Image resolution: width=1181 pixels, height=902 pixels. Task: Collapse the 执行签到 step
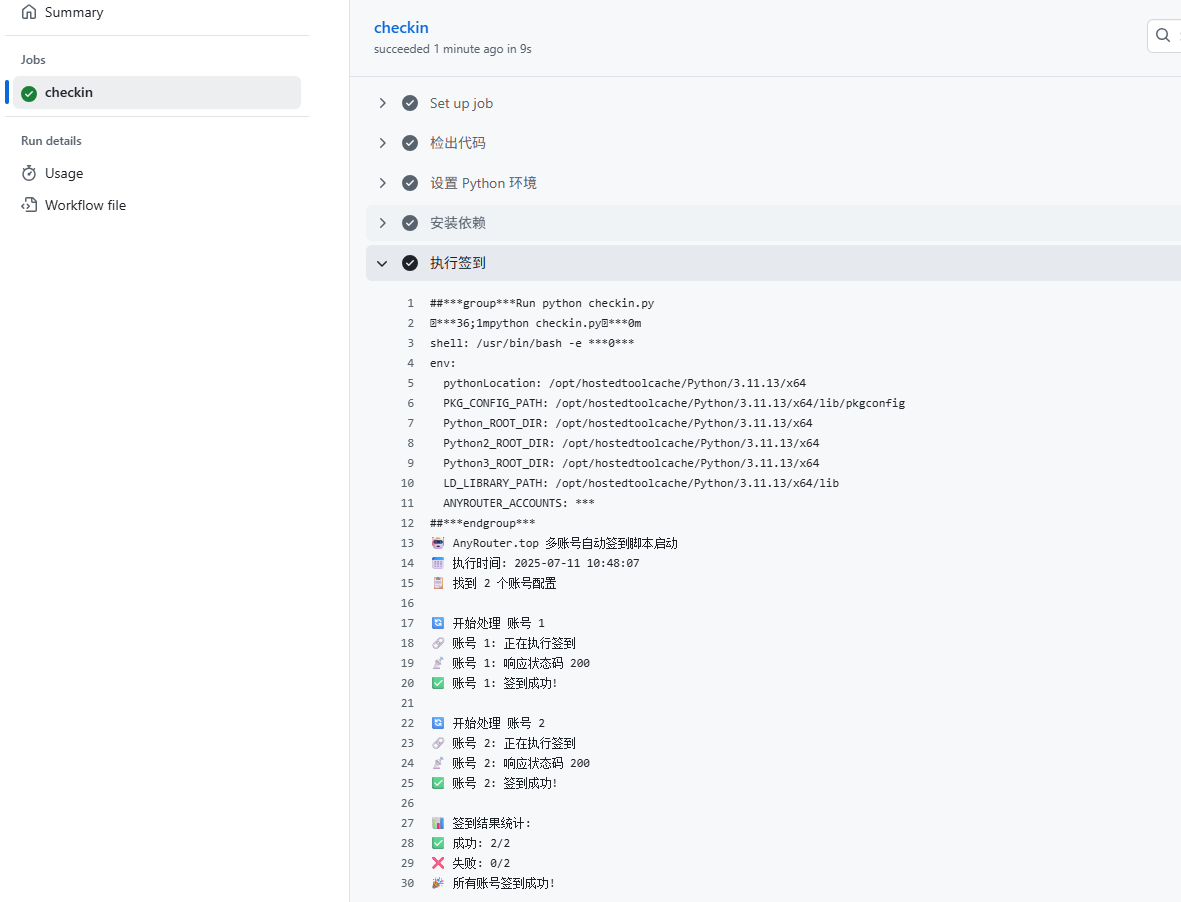tap(383, 263)
